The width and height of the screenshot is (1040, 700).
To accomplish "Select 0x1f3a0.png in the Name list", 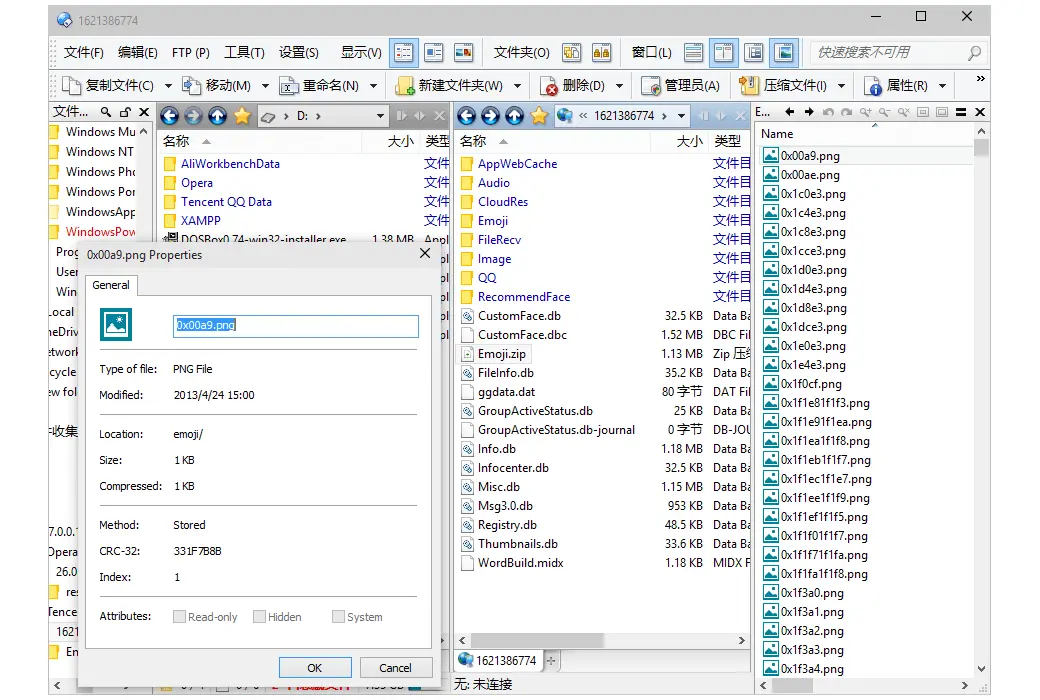I will [x=803, y=593].
